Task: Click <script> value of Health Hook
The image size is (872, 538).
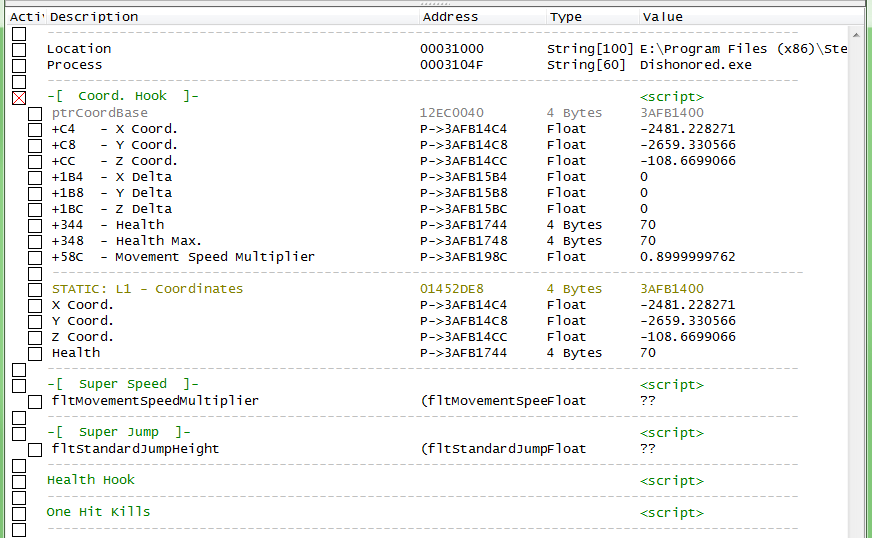Action: coord(672,481)
